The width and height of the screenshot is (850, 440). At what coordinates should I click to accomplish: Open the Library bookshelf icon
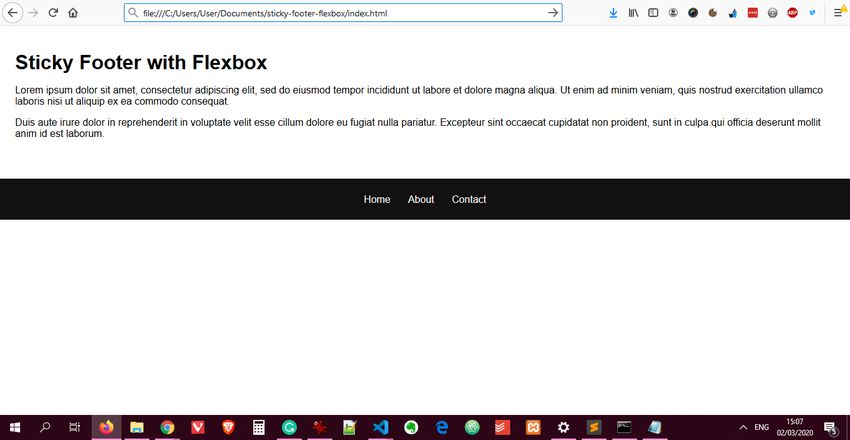pyautogui.click(x=633, y=13)
